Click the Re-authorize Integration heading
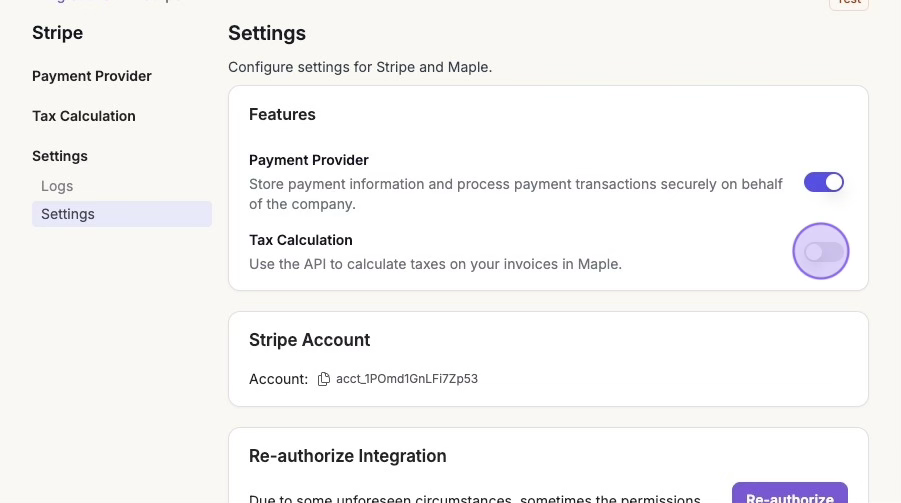The width and height of the screenshot is (901, 503). (347, 456)
